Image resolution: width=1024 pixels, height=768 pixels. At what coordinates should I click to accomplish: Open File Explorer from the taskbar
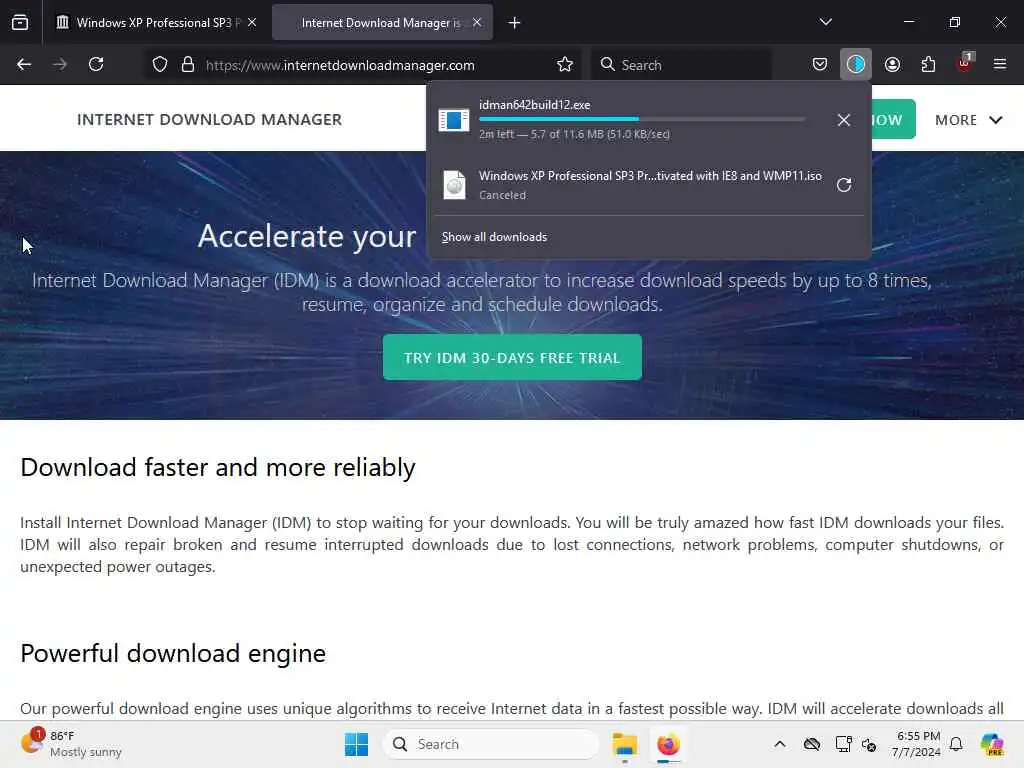click(x=624, y=744)
